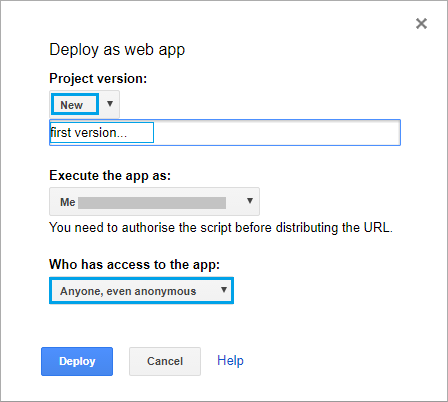This screenshot has width=448, height=402.
Task: Open the Help link
Action: (230, 361)
